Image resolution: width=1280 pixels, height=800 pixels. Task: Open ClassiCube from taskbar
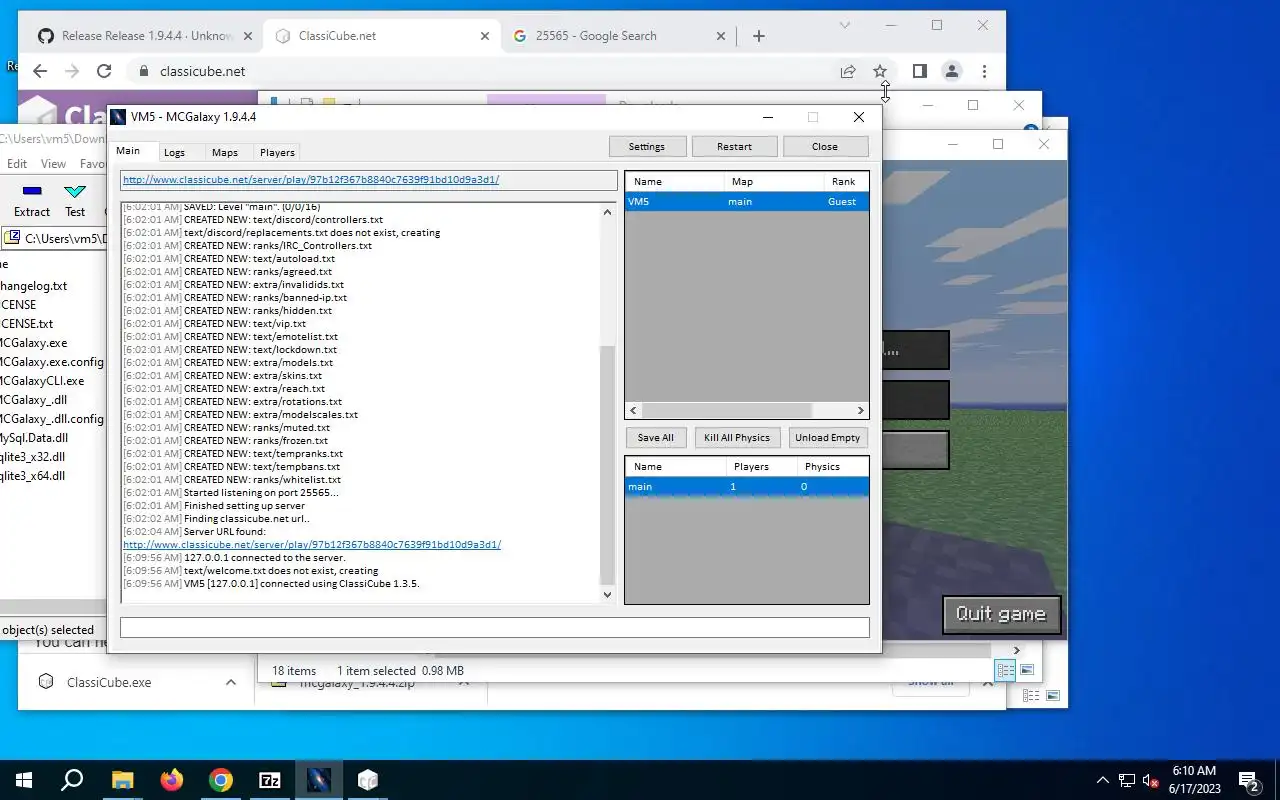[368, 780]
